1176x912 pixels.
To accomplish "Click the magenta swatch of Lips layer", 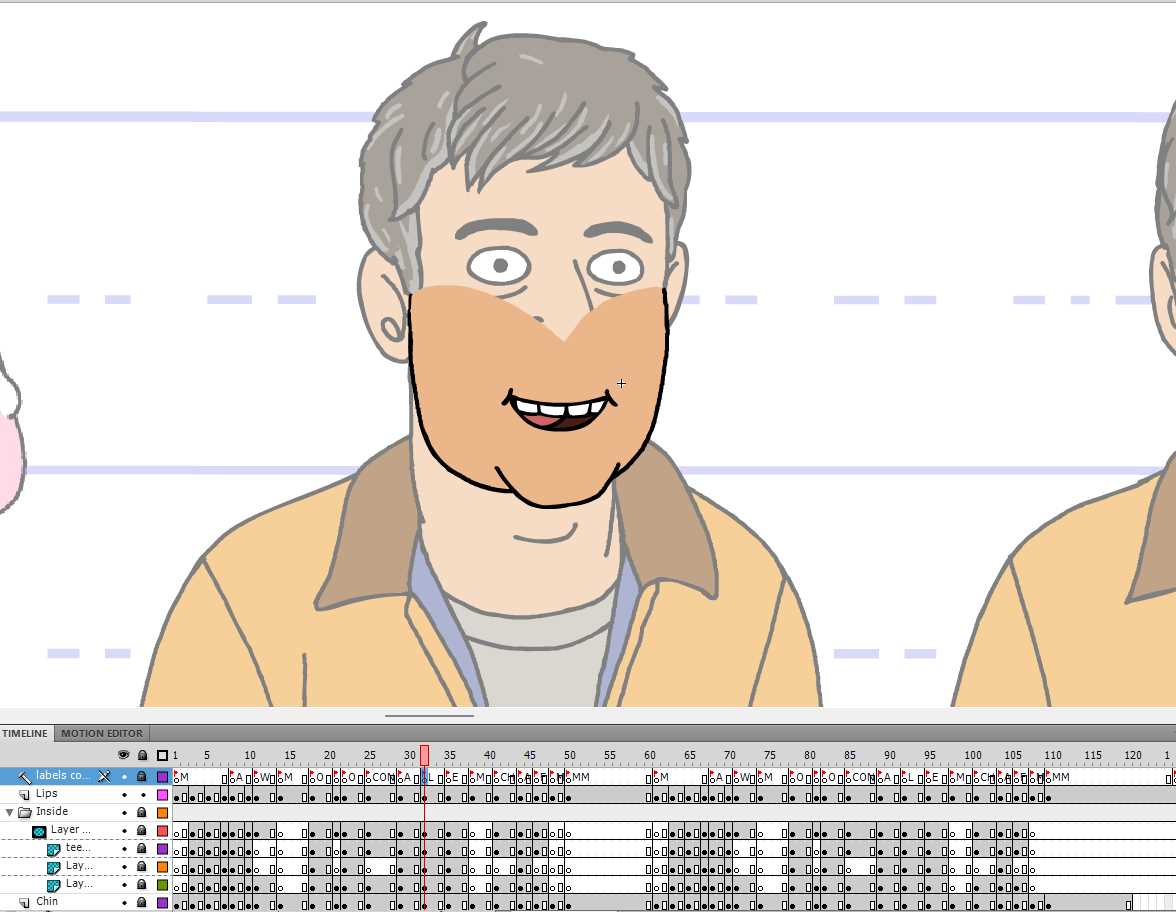I will pyautogui.click(x=162, y=794).
